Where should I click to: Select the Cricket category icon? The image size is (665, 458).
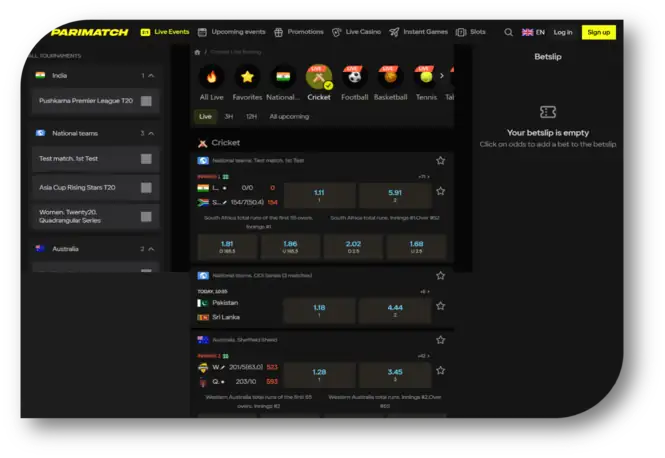[319, 77]
